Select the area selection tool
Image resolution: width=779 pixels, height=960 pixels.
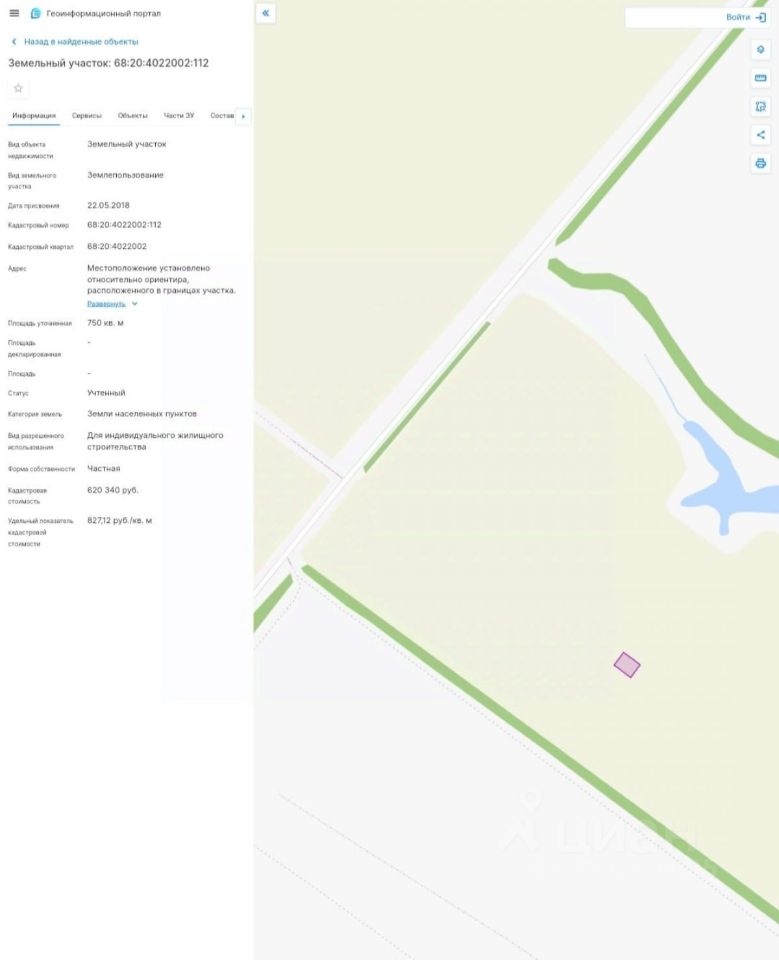(760, 107)
